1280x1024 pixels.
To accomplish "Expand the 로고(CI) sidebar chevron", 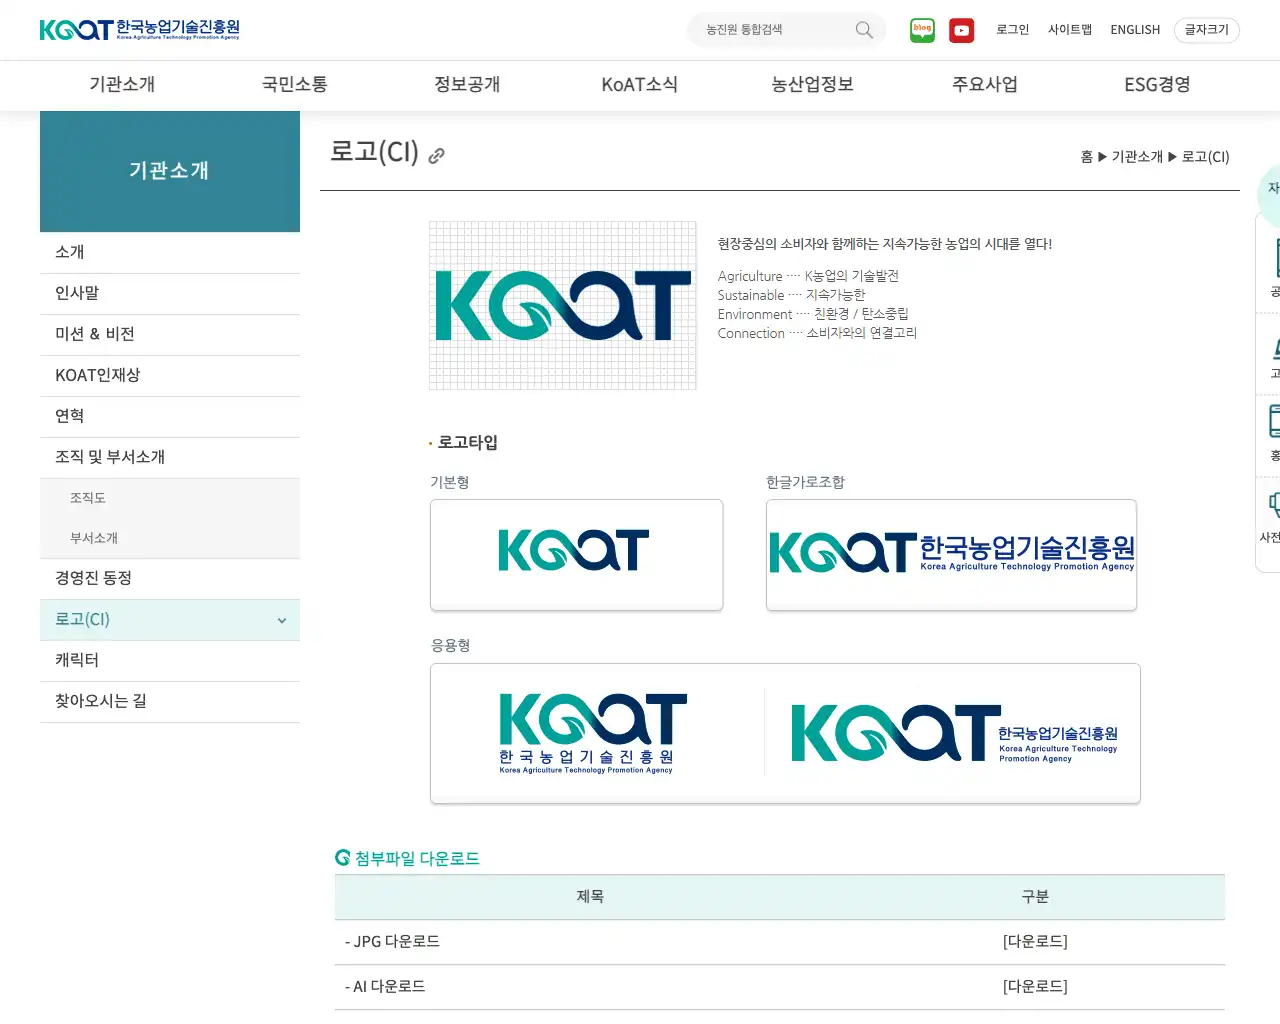I will (282, 620).
